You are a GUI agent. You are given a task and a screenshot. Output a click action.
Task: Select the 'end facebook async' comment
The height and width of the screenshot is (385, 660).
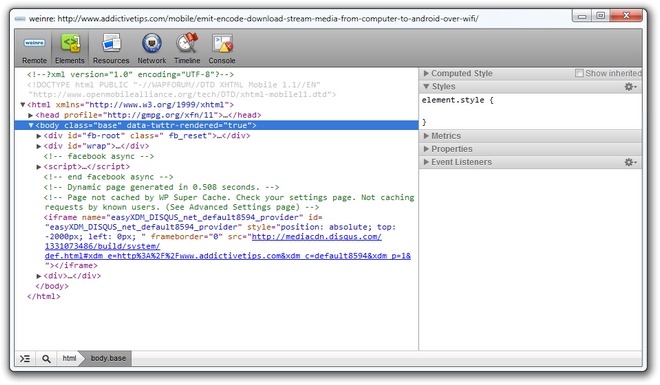pos(109,177)
